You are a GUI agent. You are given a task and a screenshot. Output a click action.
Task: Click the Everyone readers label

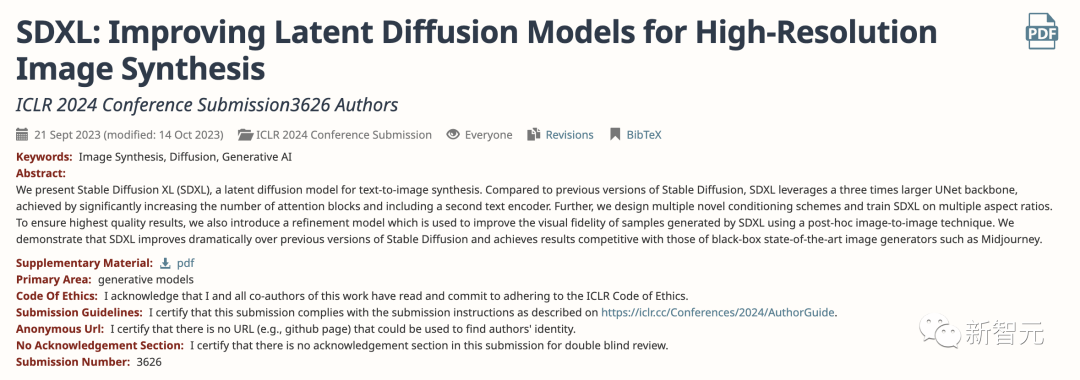point(488,135)
